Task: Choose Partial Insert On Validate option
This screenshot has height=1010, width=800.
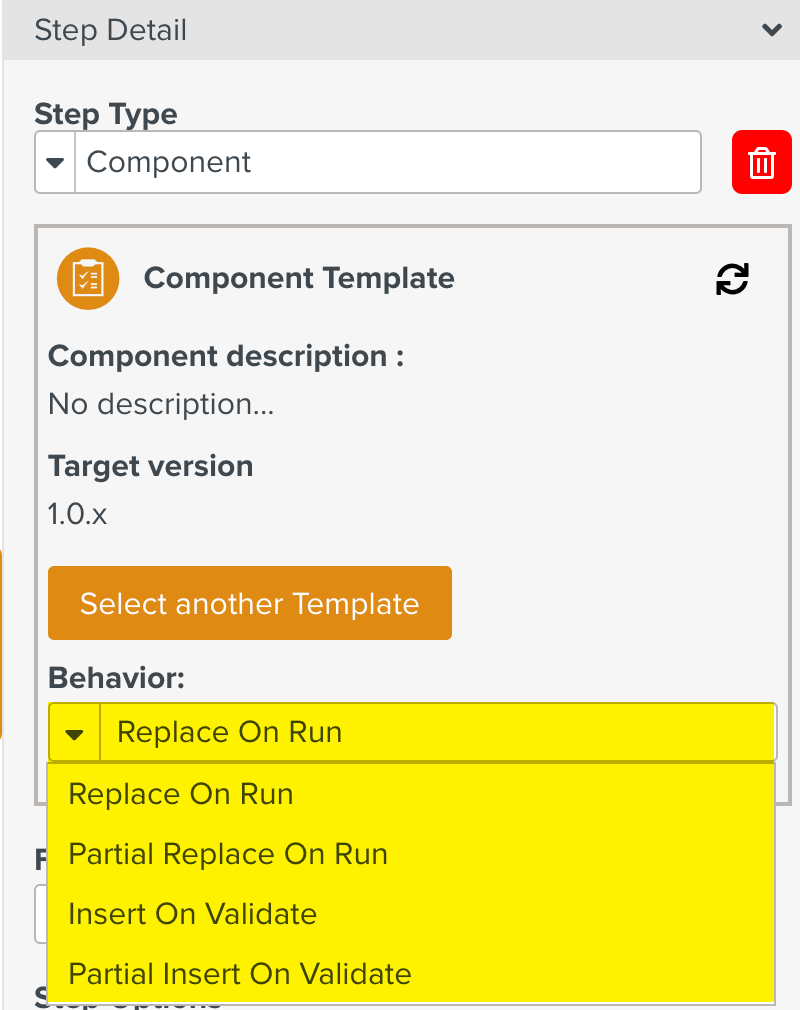Action: pyautogui.click(x=240, y=974)
